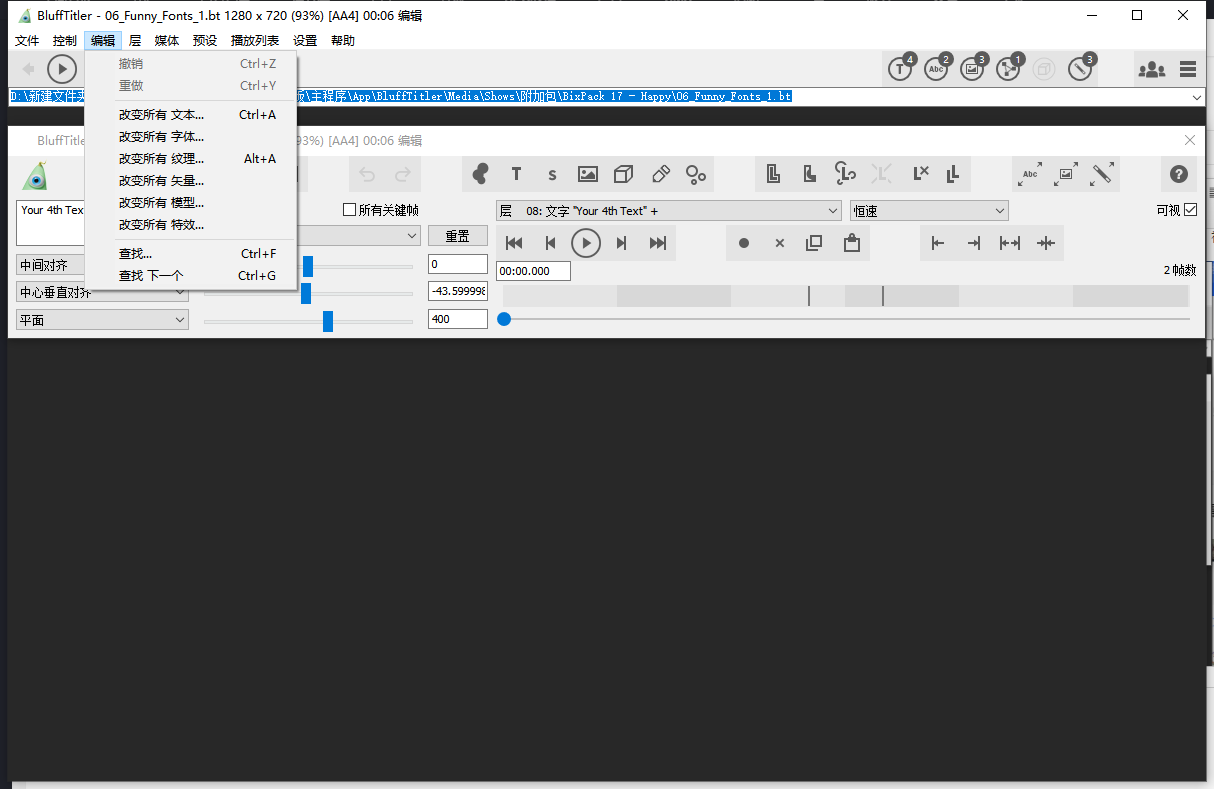Open the 播放列表 menu
Image resolution: width=1214 pixels, height=789 pixels.
pos(255,41)
